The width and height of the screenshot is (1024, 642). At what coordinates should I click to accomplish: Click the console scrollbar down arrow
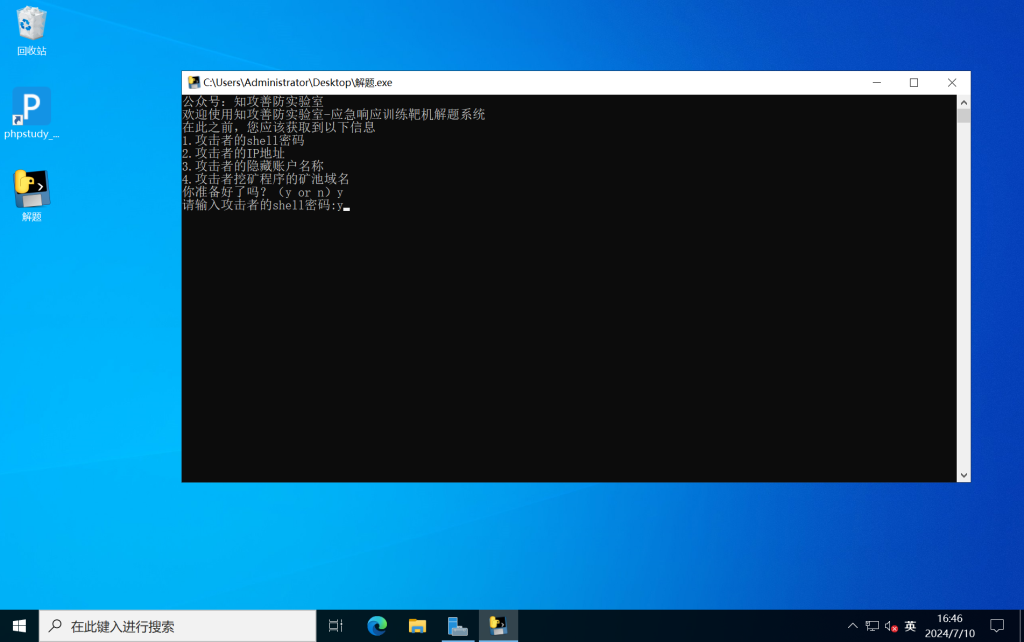pyautogui.click(x=963, y=475)
